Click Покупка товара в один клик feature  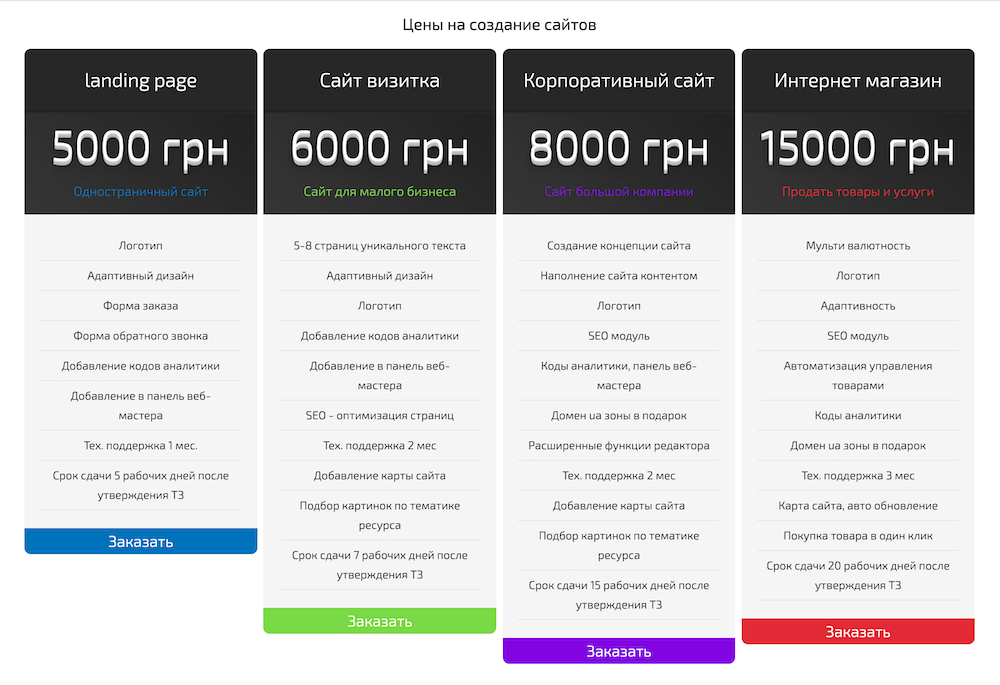[858, 536]
